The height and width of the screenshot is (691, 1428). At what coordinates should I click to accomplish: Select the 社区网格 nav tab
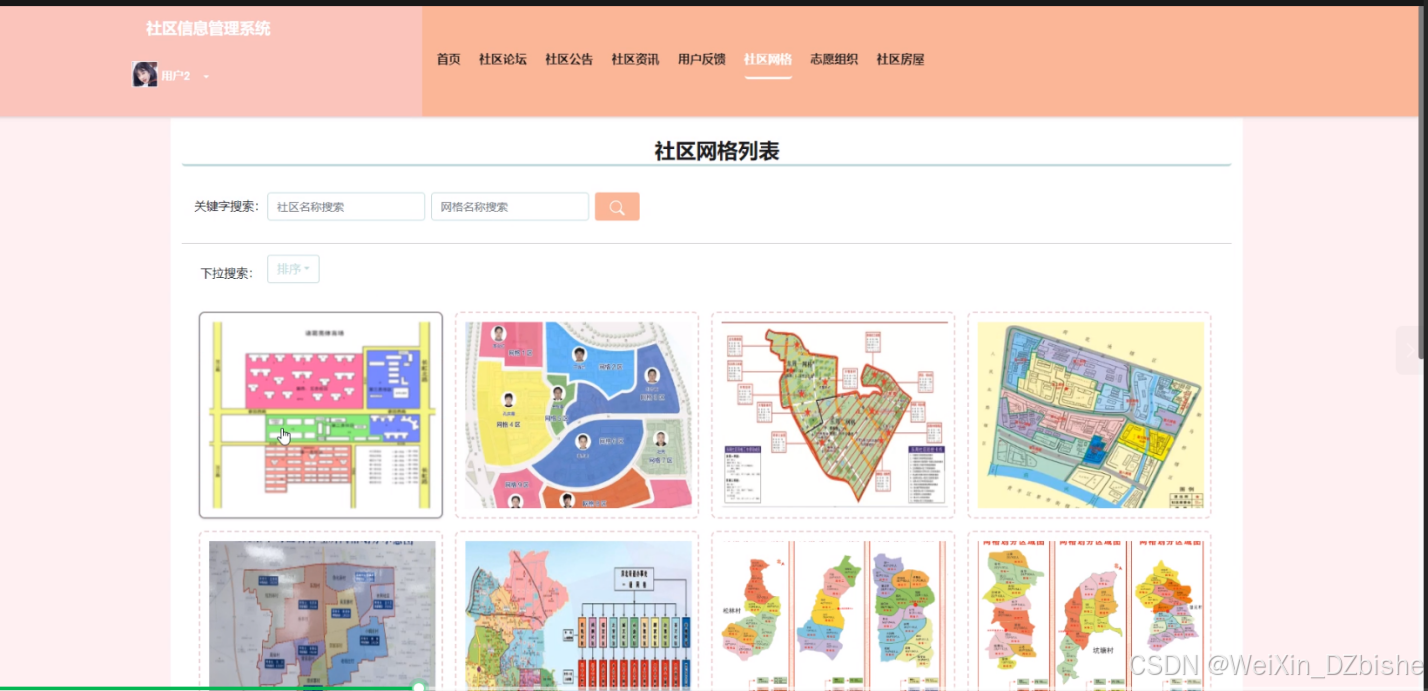pyautogui.click(x=768, y=59)
